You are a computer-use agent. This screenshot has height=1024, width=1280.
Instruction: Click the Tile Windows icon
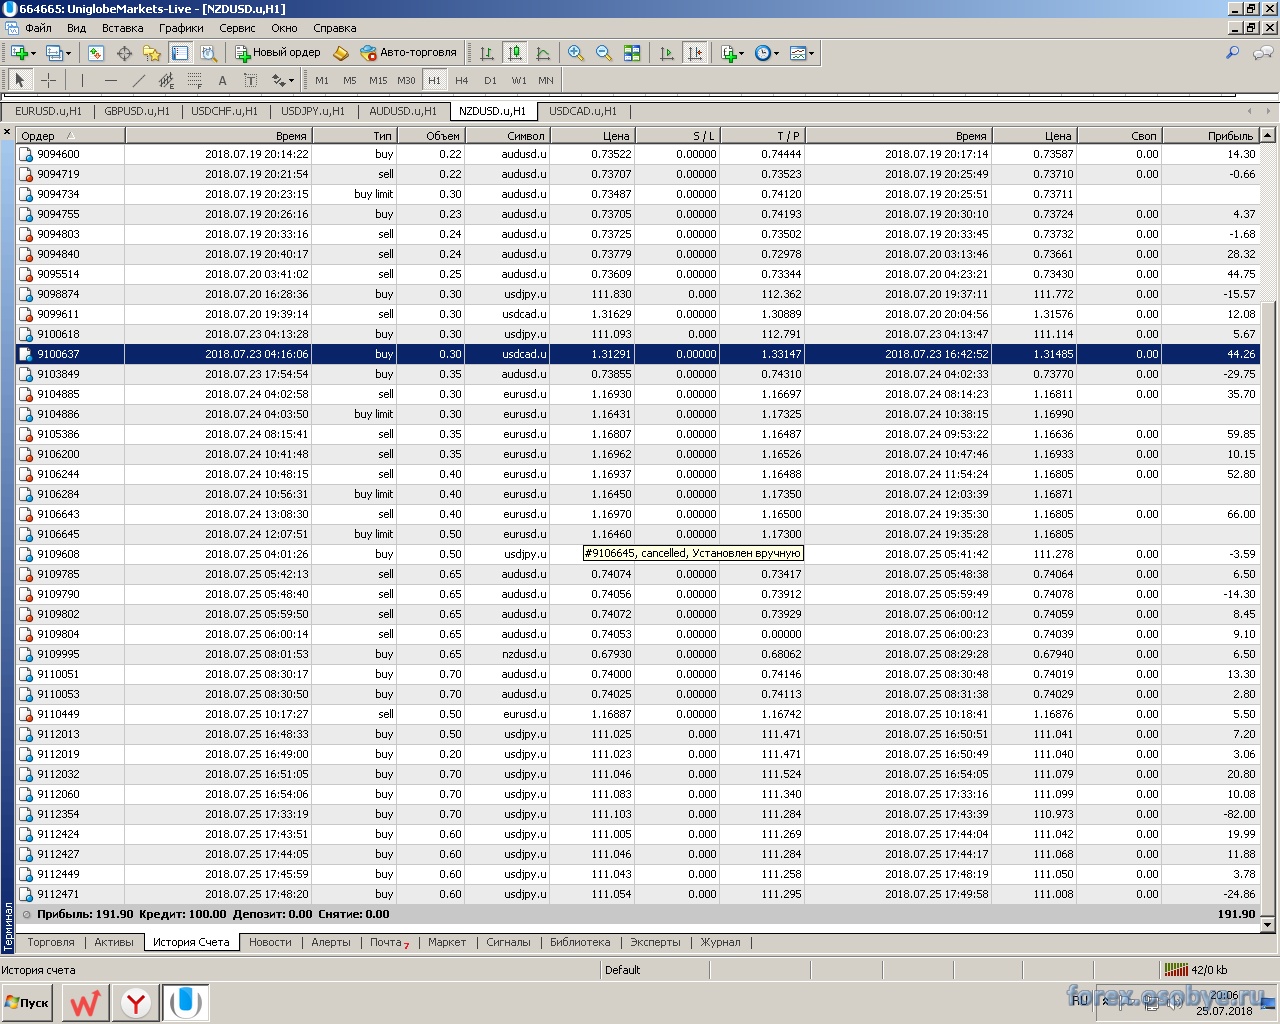click(x=632, y=53)
